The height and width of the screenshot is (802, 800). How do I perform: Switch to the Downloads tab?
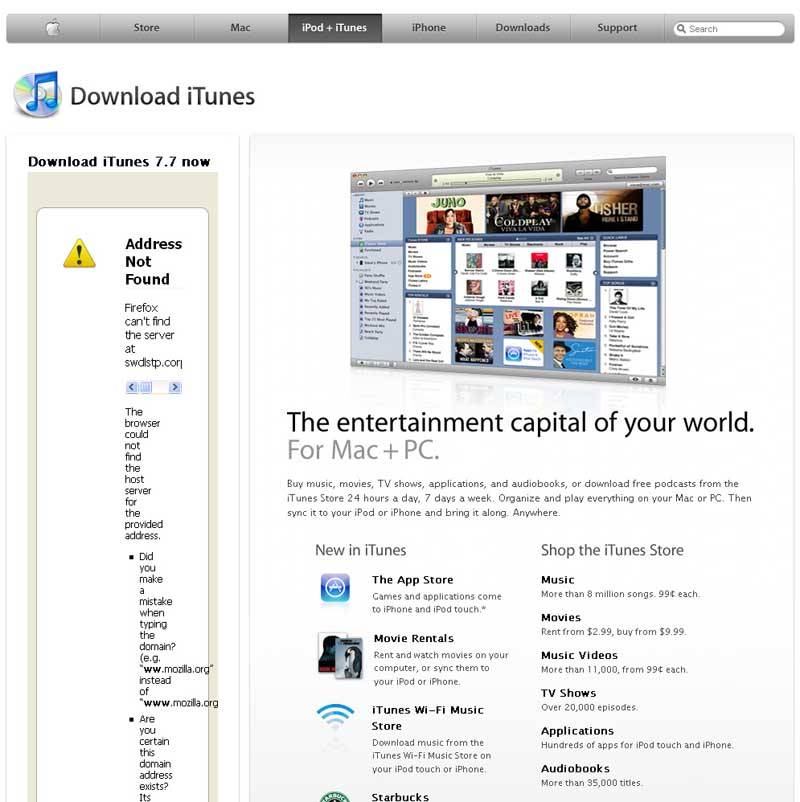(x=523, y=28)
